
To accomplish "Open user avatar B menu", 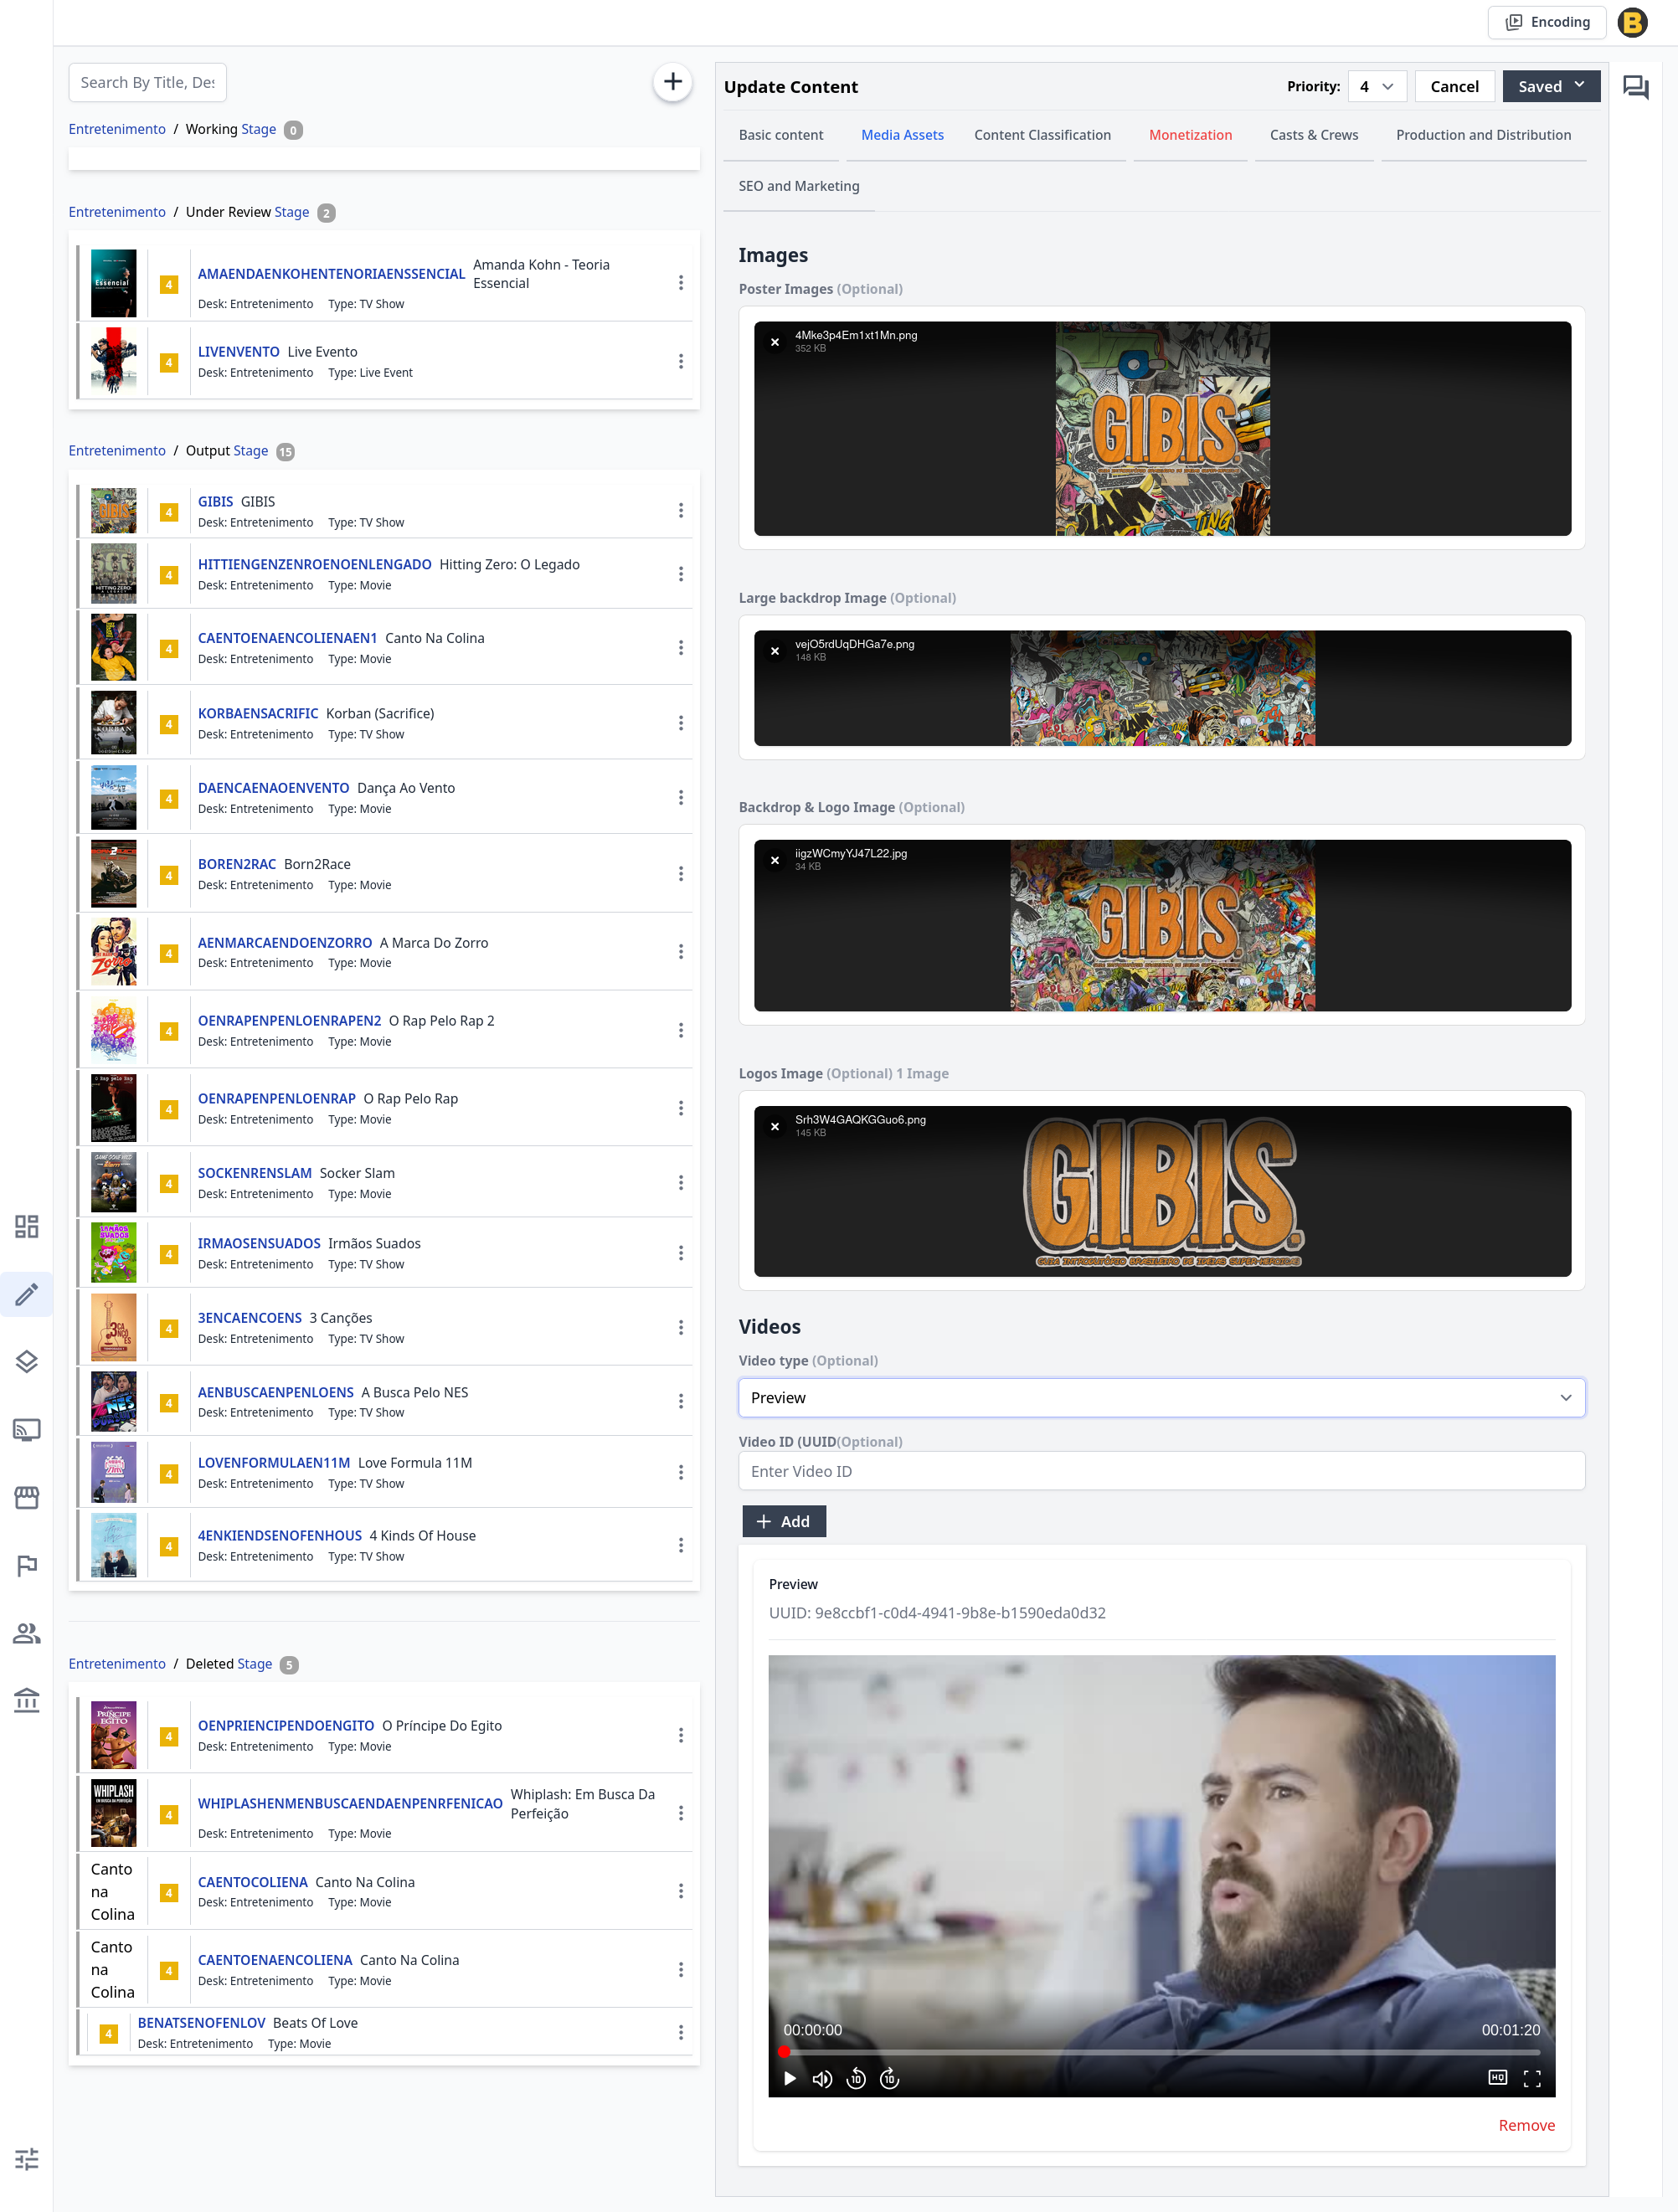I will click(1632, 22).
